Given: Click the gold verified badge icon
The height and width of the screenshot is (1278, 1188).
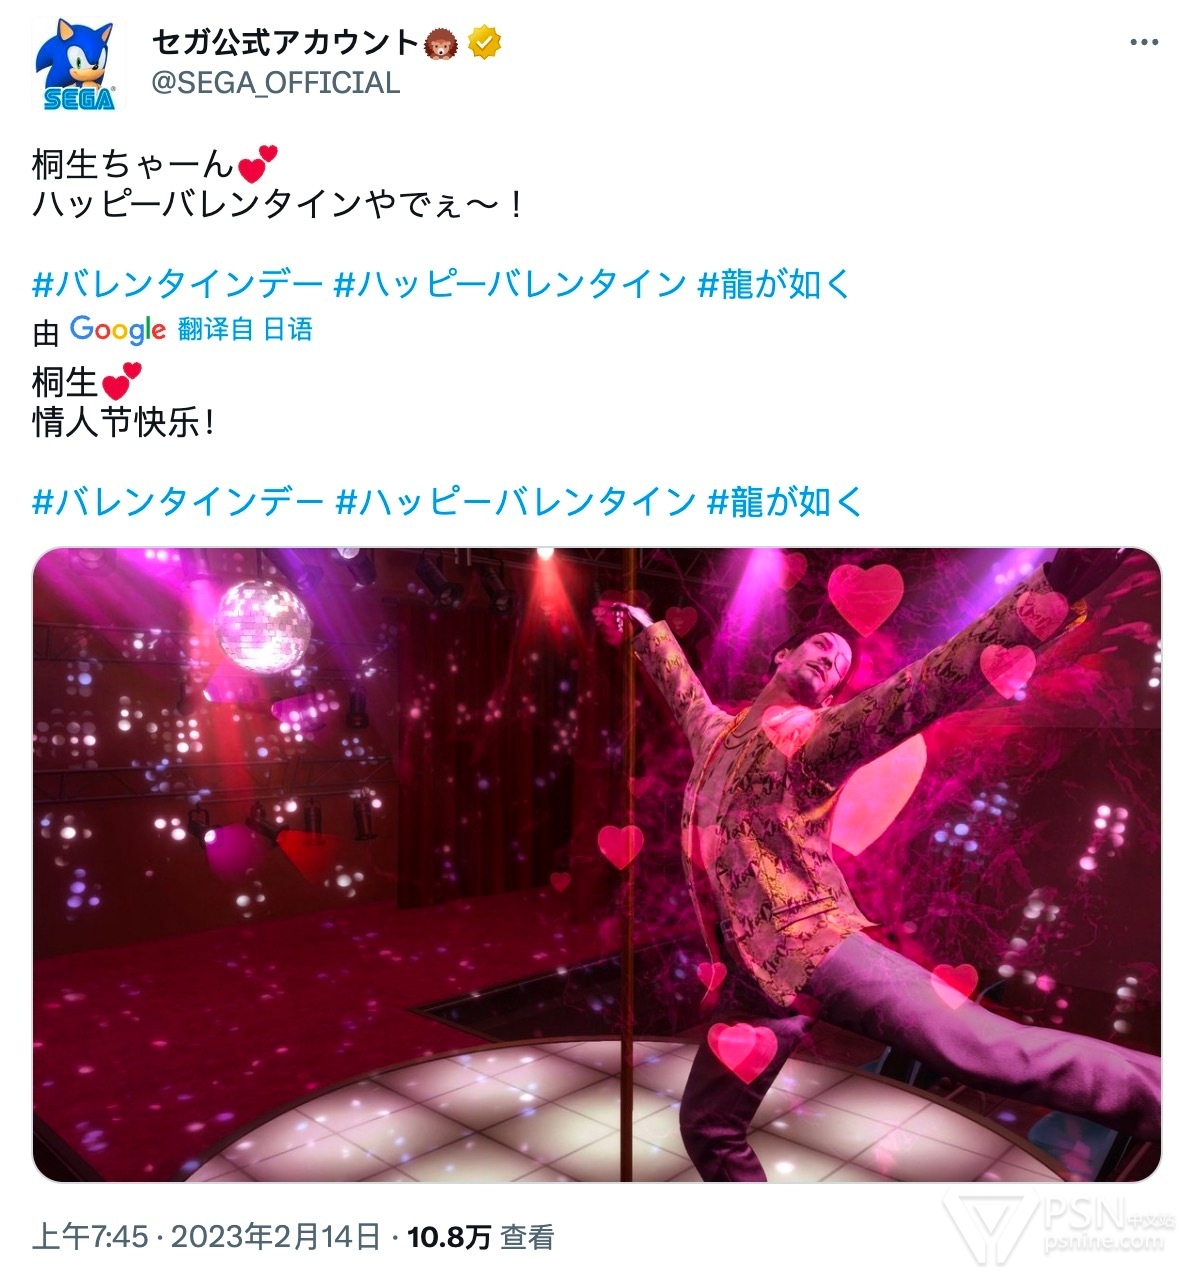Looking at the screenshot, I should (485, 43).
